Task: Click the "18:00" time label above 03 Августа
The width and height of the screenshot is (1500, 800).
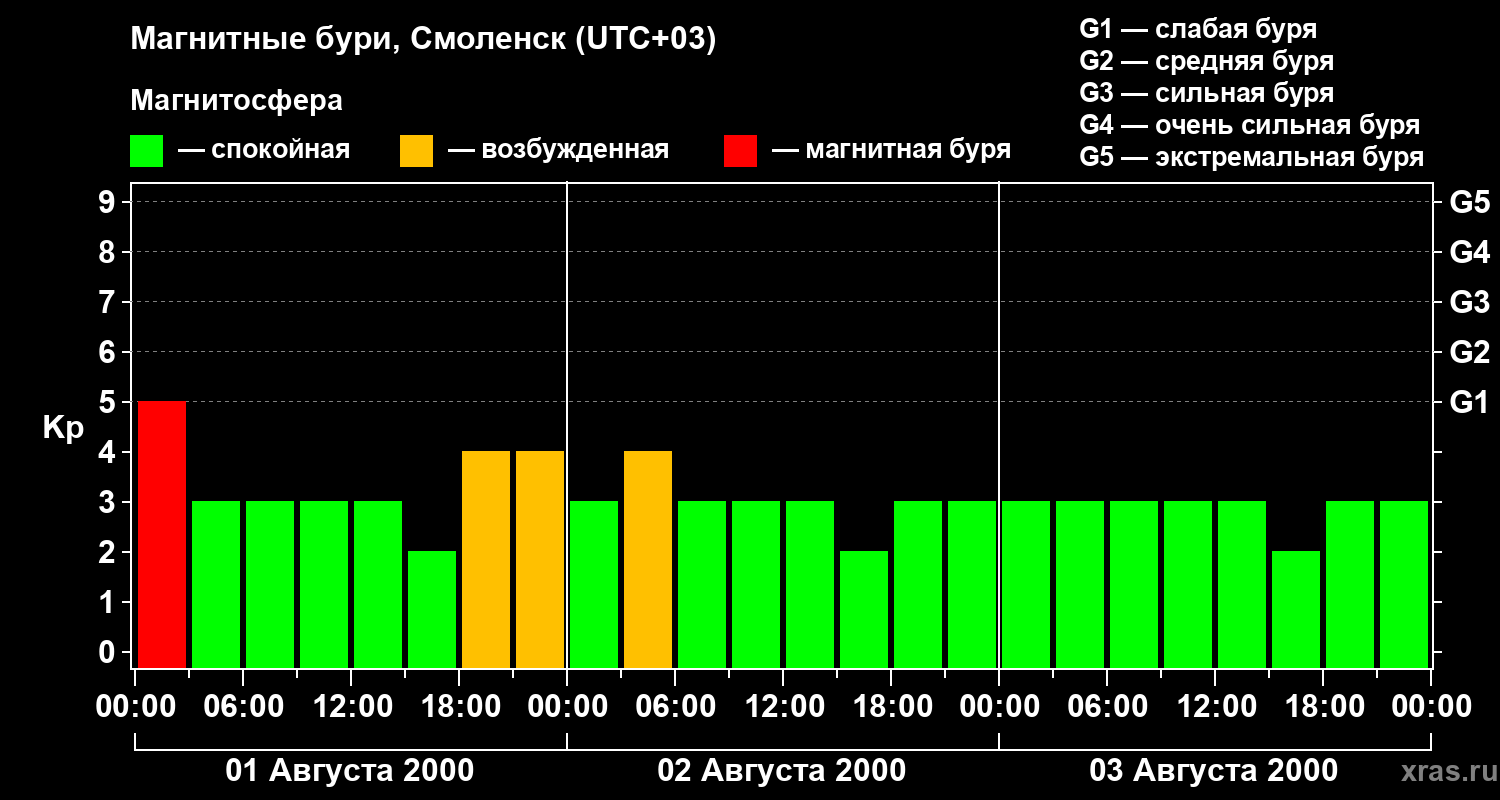Action: [1323, 707]
